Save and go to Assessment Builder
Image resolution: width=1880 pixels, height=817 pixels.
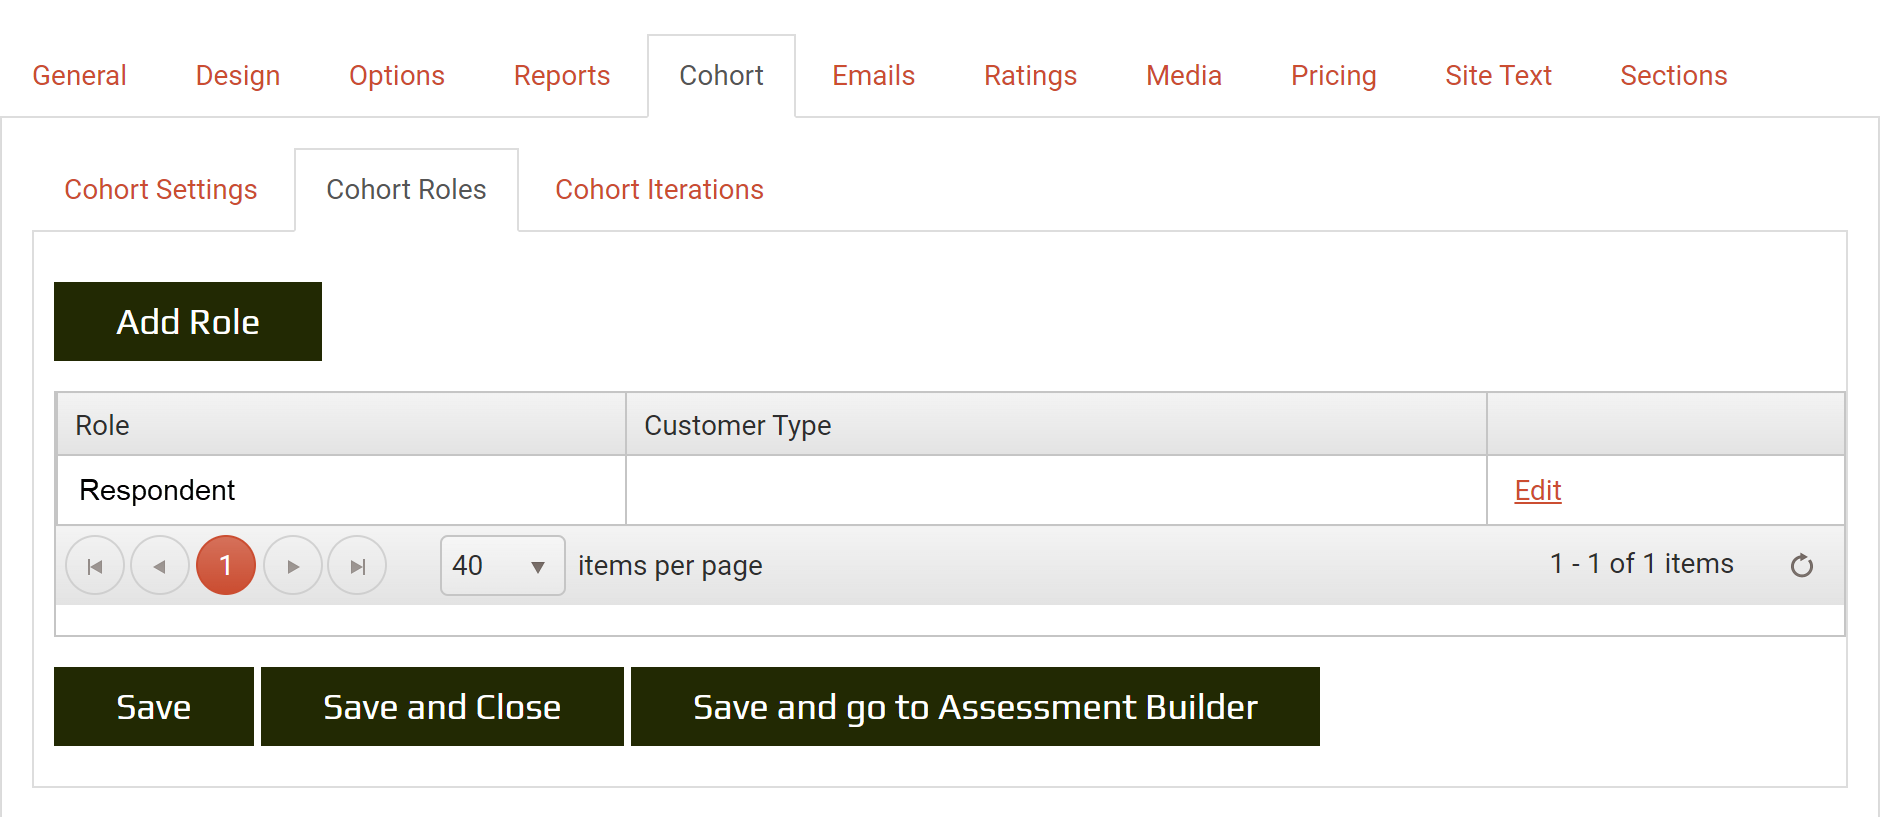coord(975,707)
